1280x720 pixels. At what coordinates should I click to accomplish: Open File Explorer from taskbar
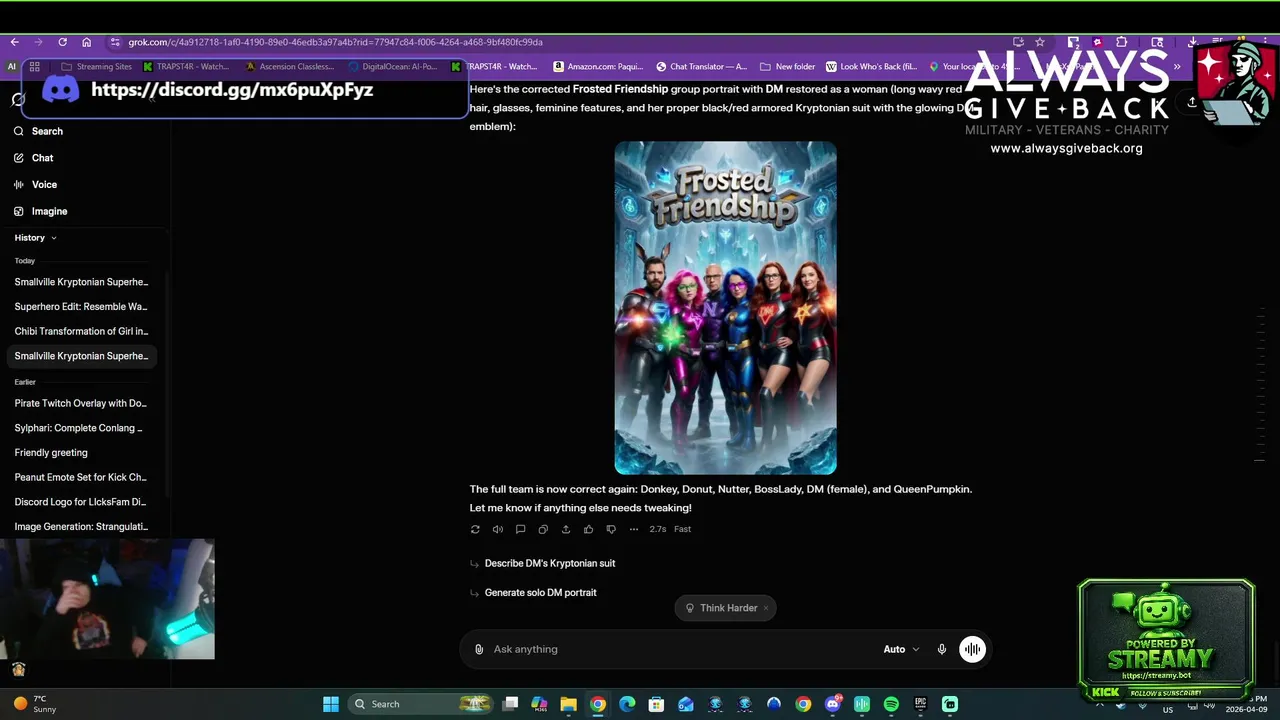point(568,704)
